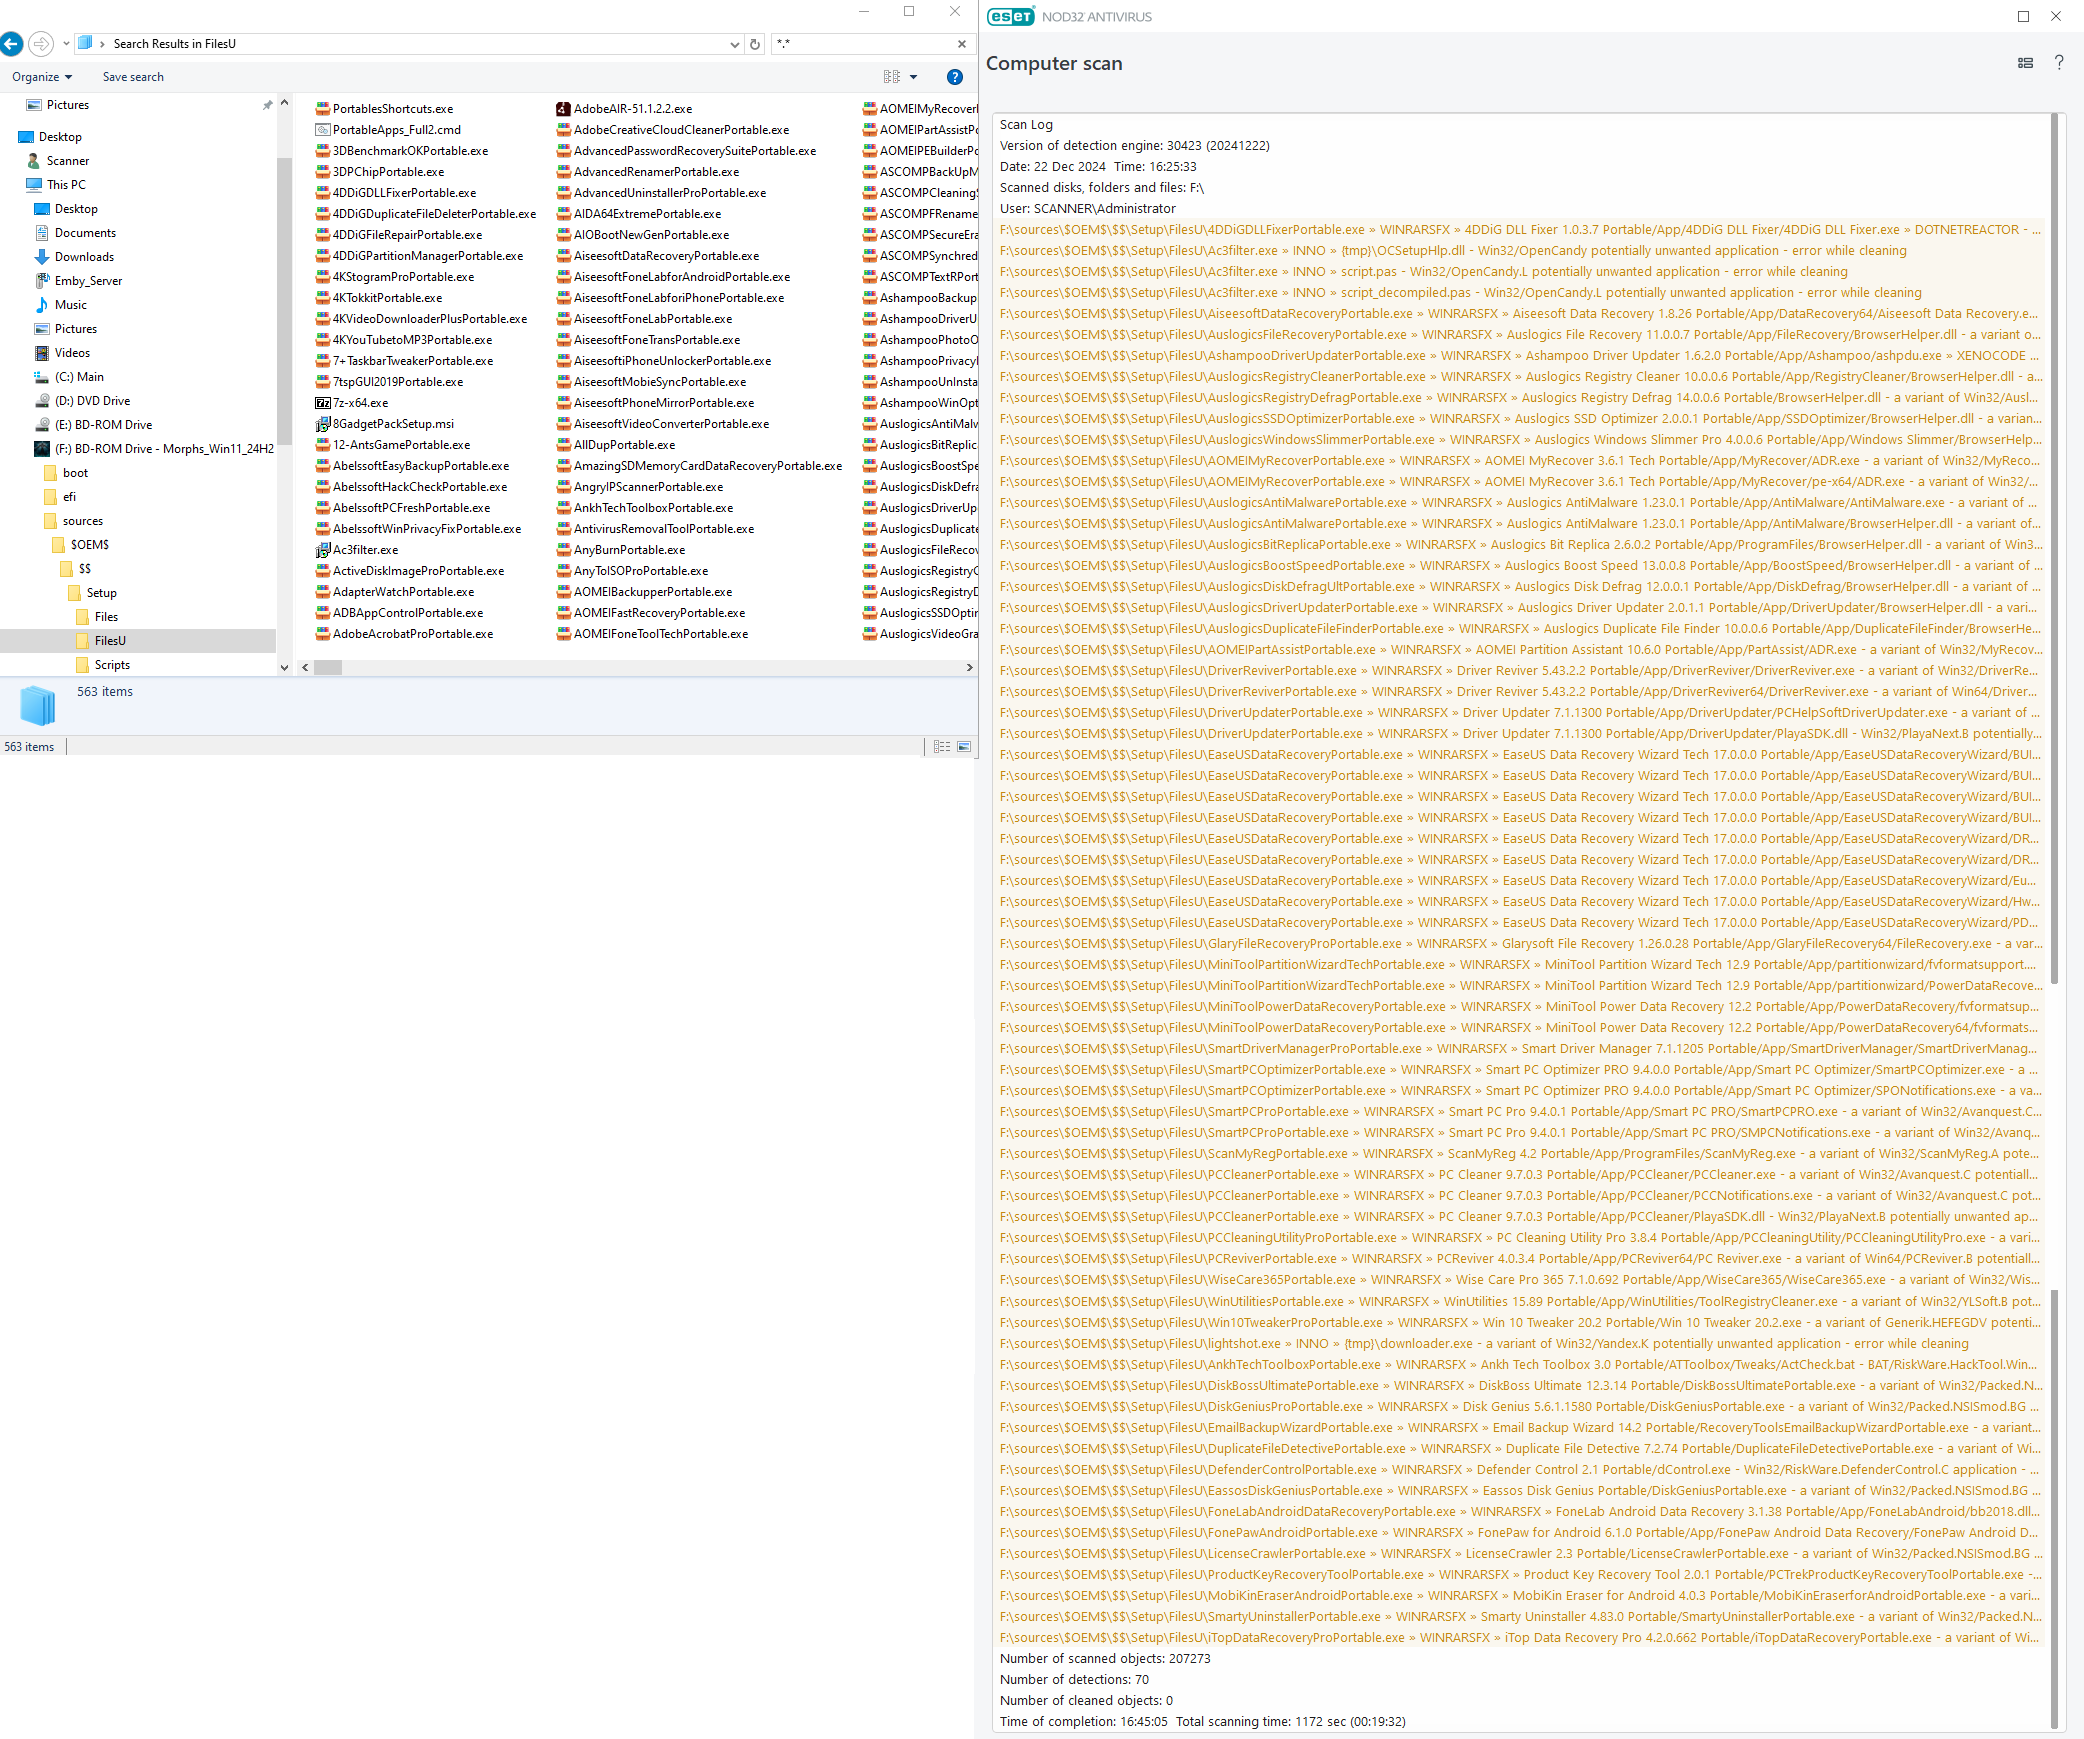Viewport: 2084px width, 1739px height.
Task: Select the (F:) BD-ROM Drive Morphs_Win11_24H2
Action: pyautogui.click(x=164, y=449)
